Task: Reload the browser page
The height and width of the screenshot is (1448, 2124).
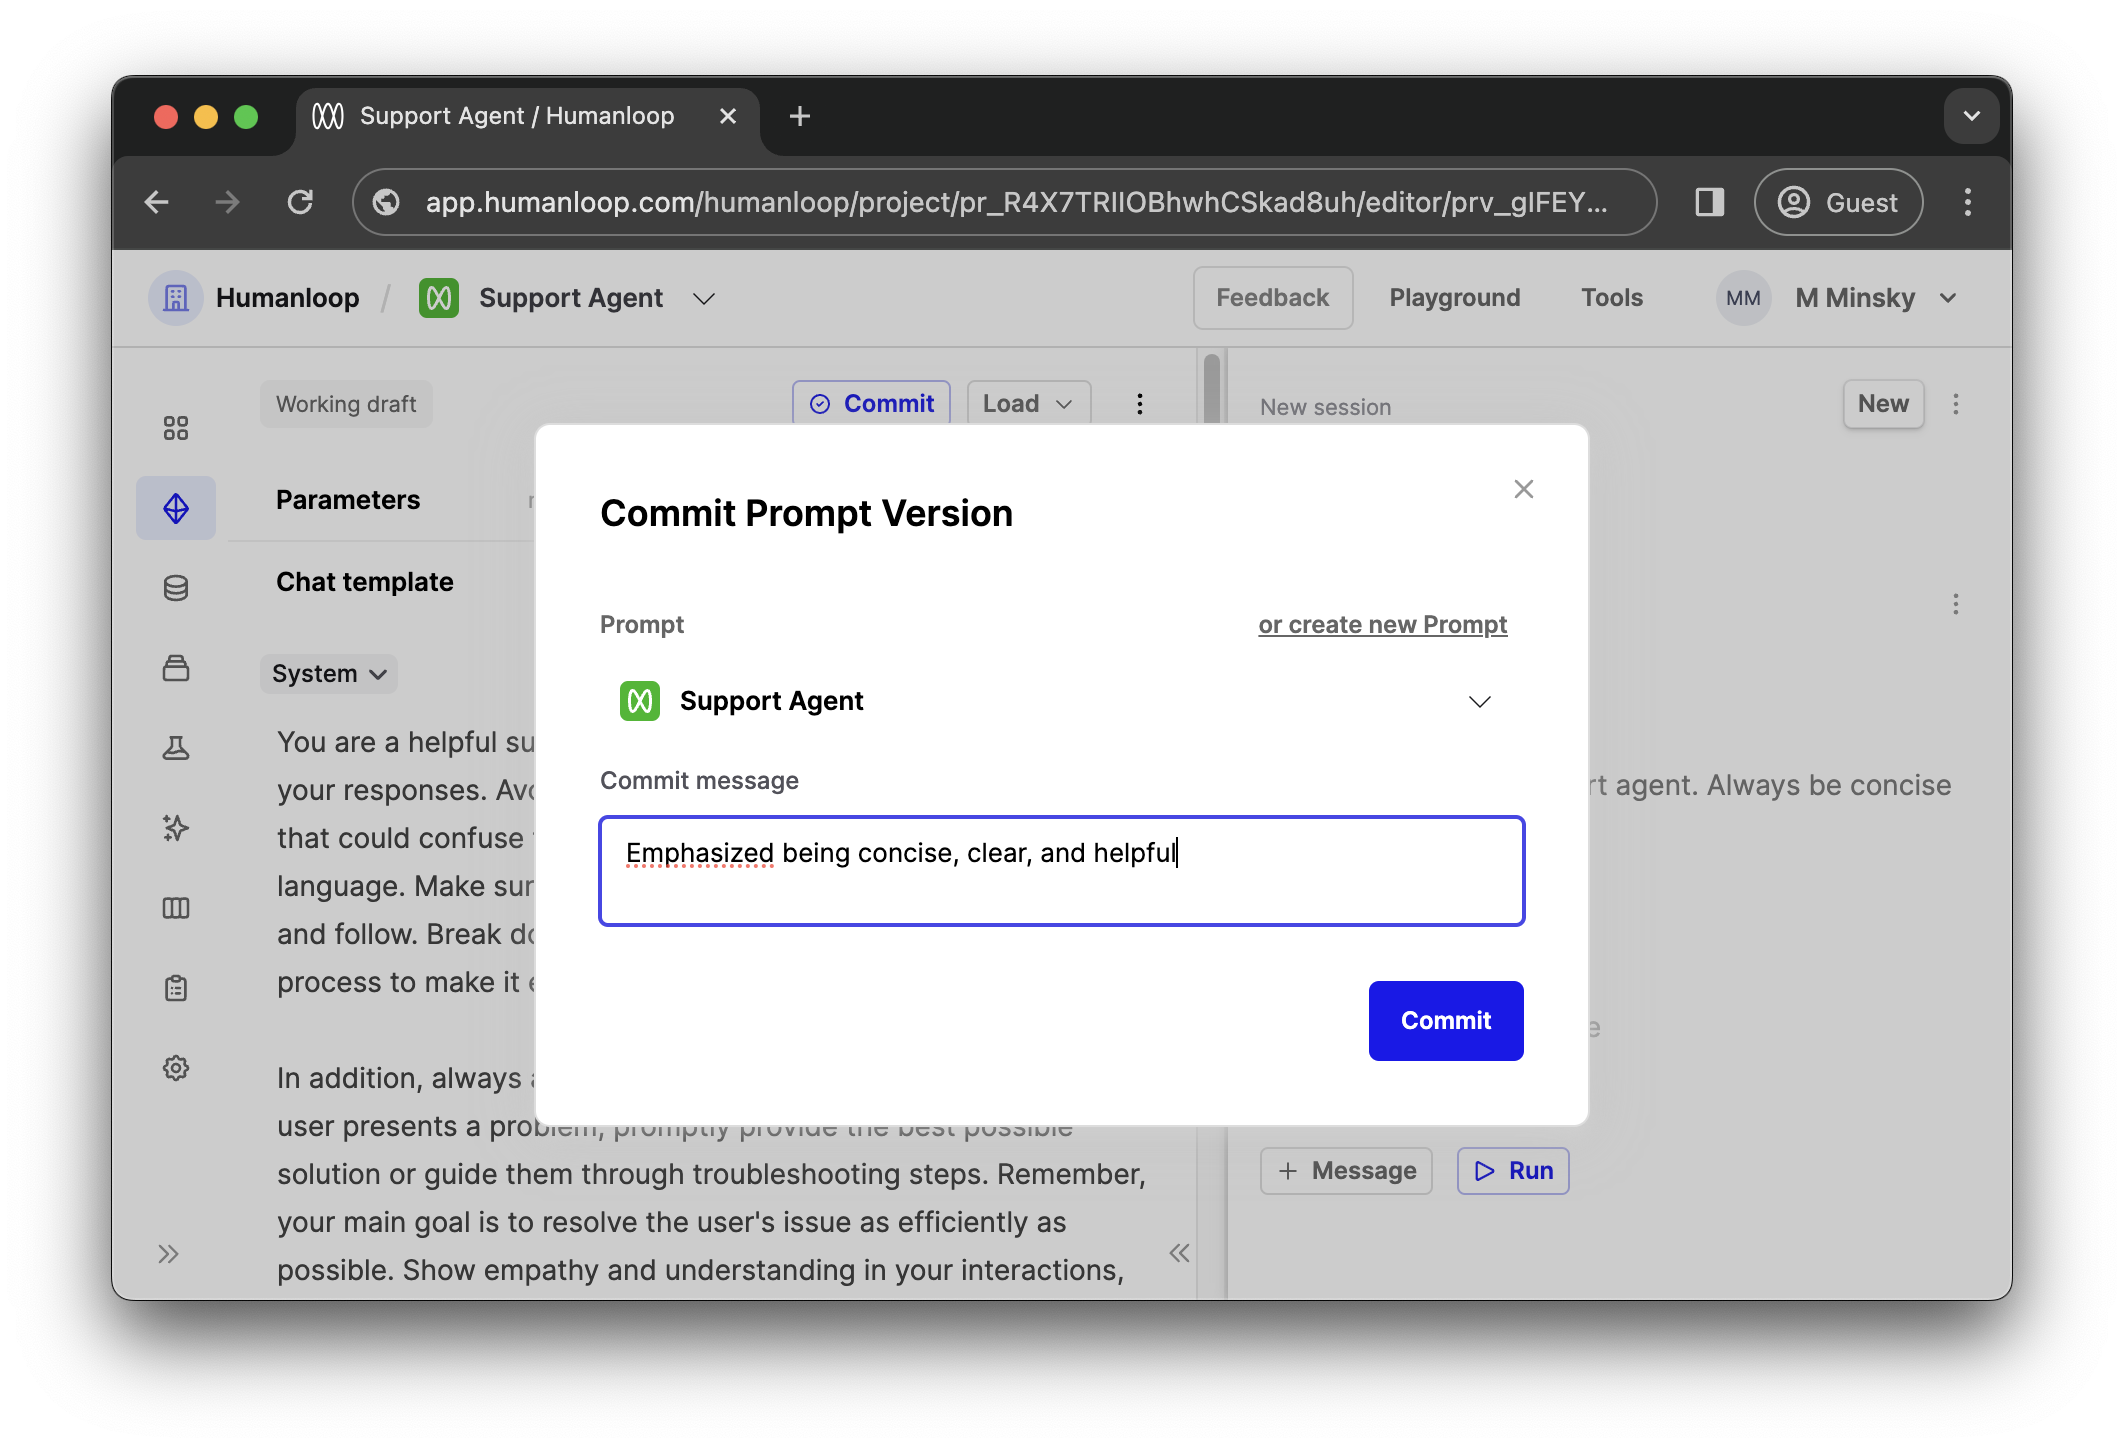Action: [300, 202]
